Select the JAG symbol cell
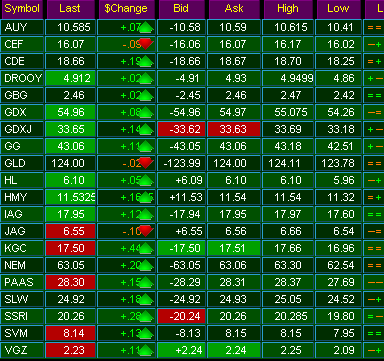The image size is (384, 361). [x=22, y=231]
